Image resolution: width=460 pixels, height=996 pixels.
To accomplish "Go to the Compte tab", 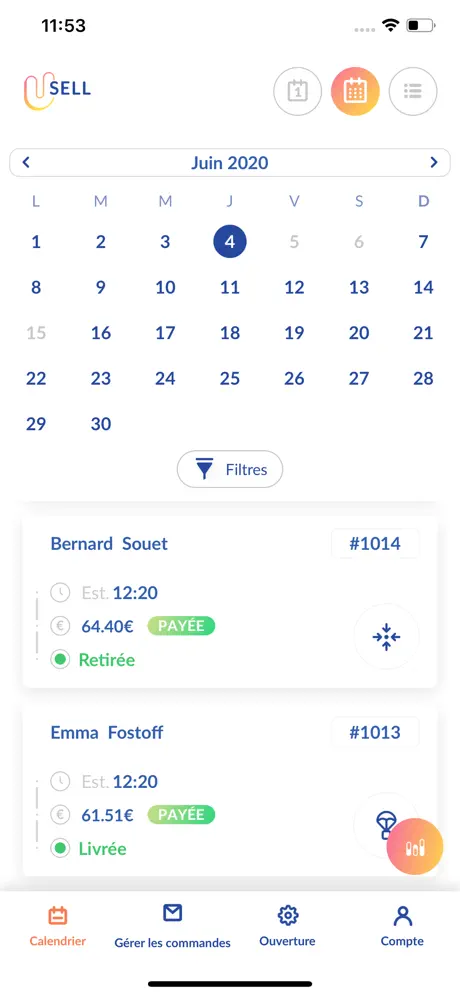I will tap(402, 925).
